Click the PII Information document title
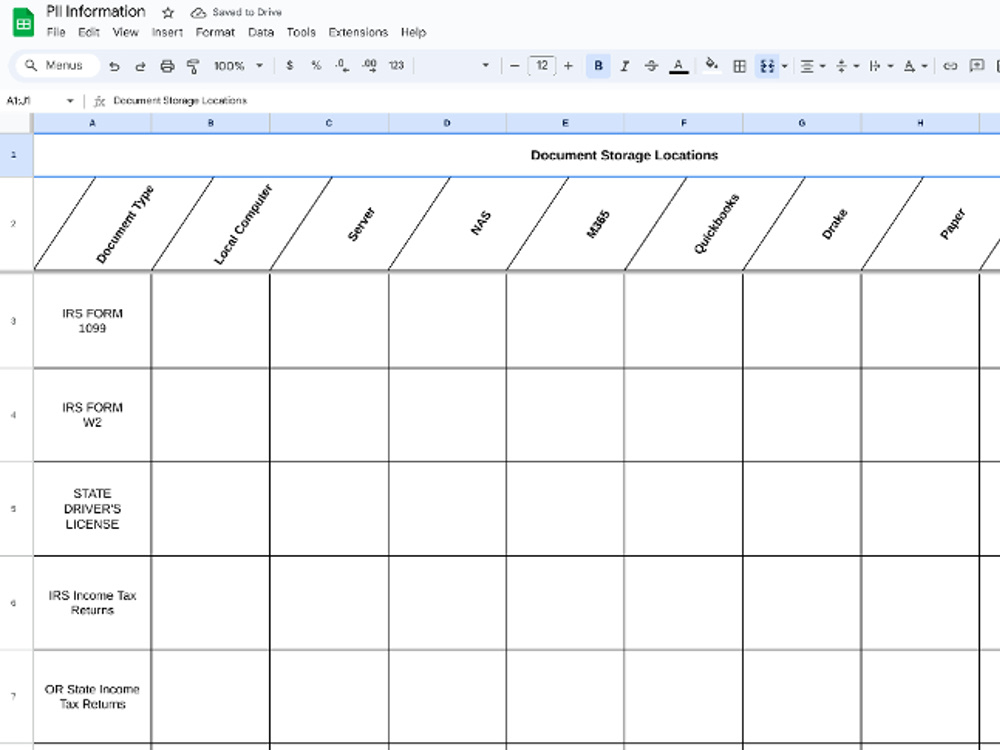Viewport: 1000px width, 750px height. tap(96, 11)
